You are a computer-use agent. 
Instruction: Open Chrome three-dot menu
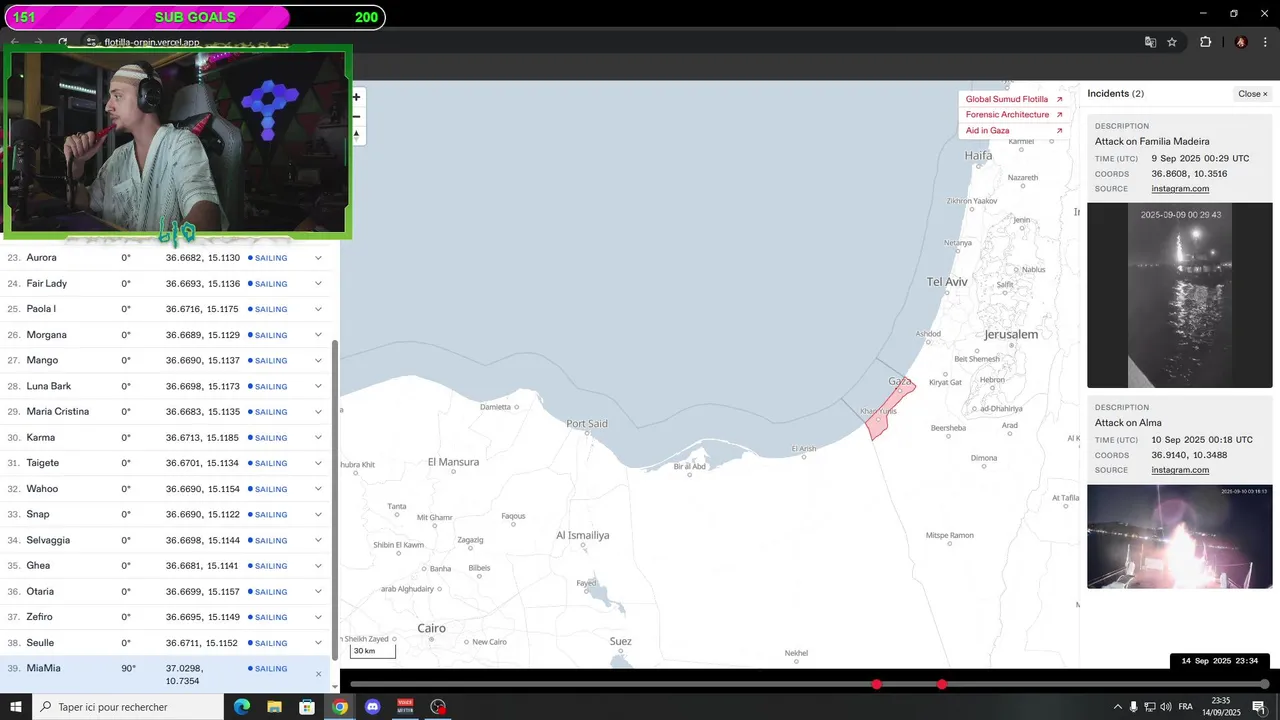click(1265, 42)
